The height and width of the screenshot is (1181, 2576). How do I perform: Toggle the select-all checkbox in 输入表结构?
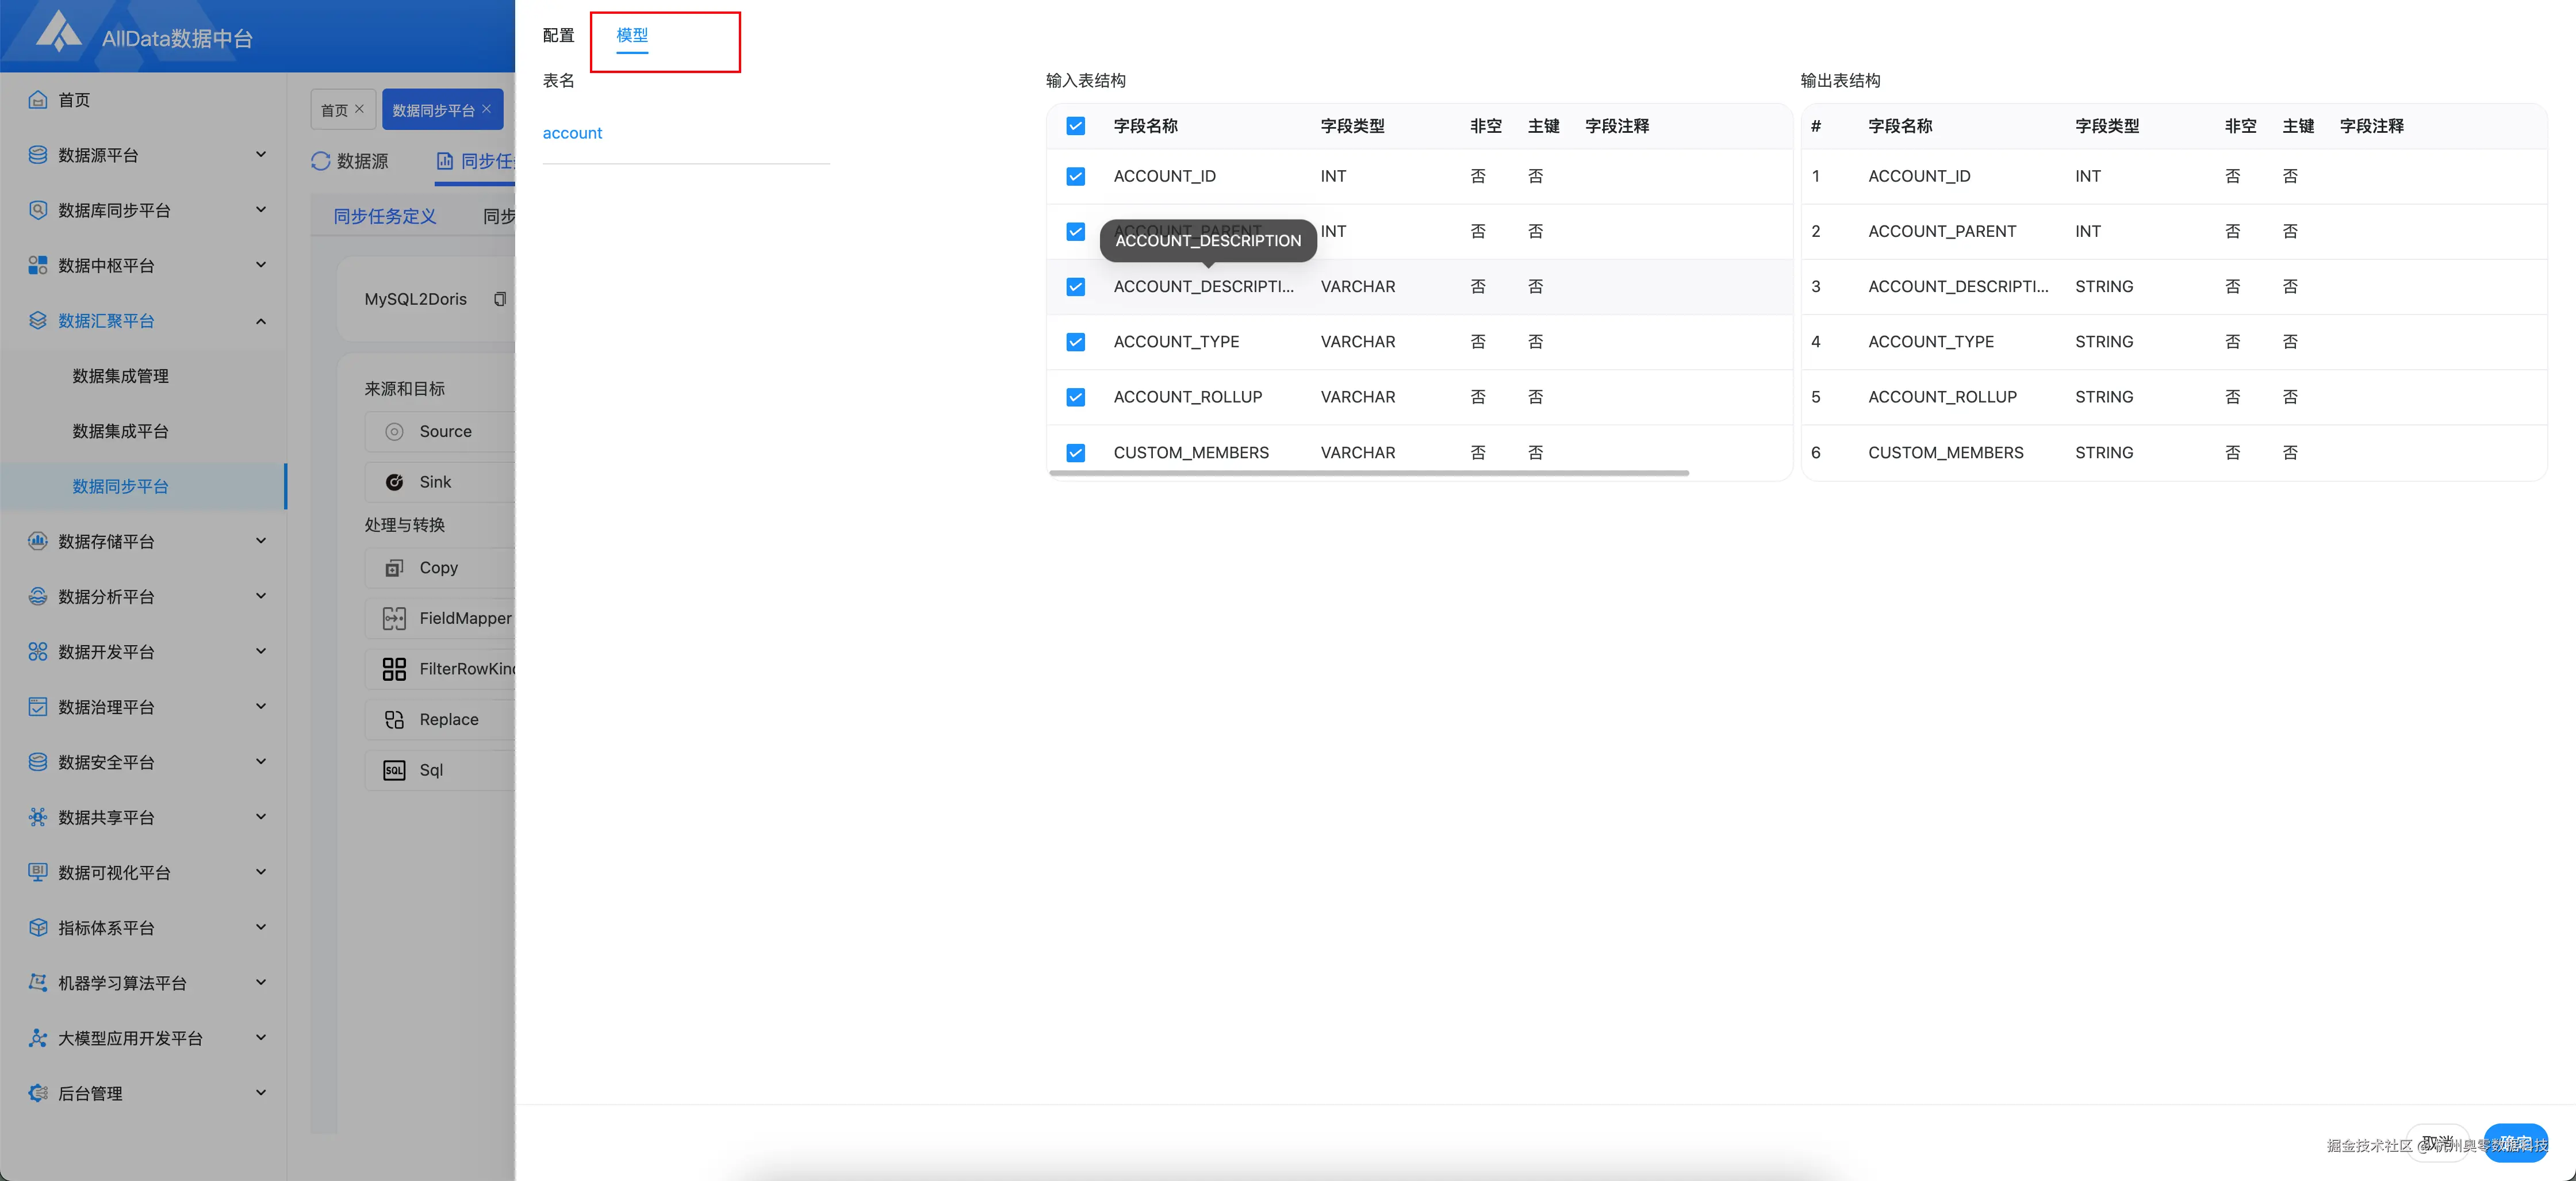click(x=1076, y=126)
